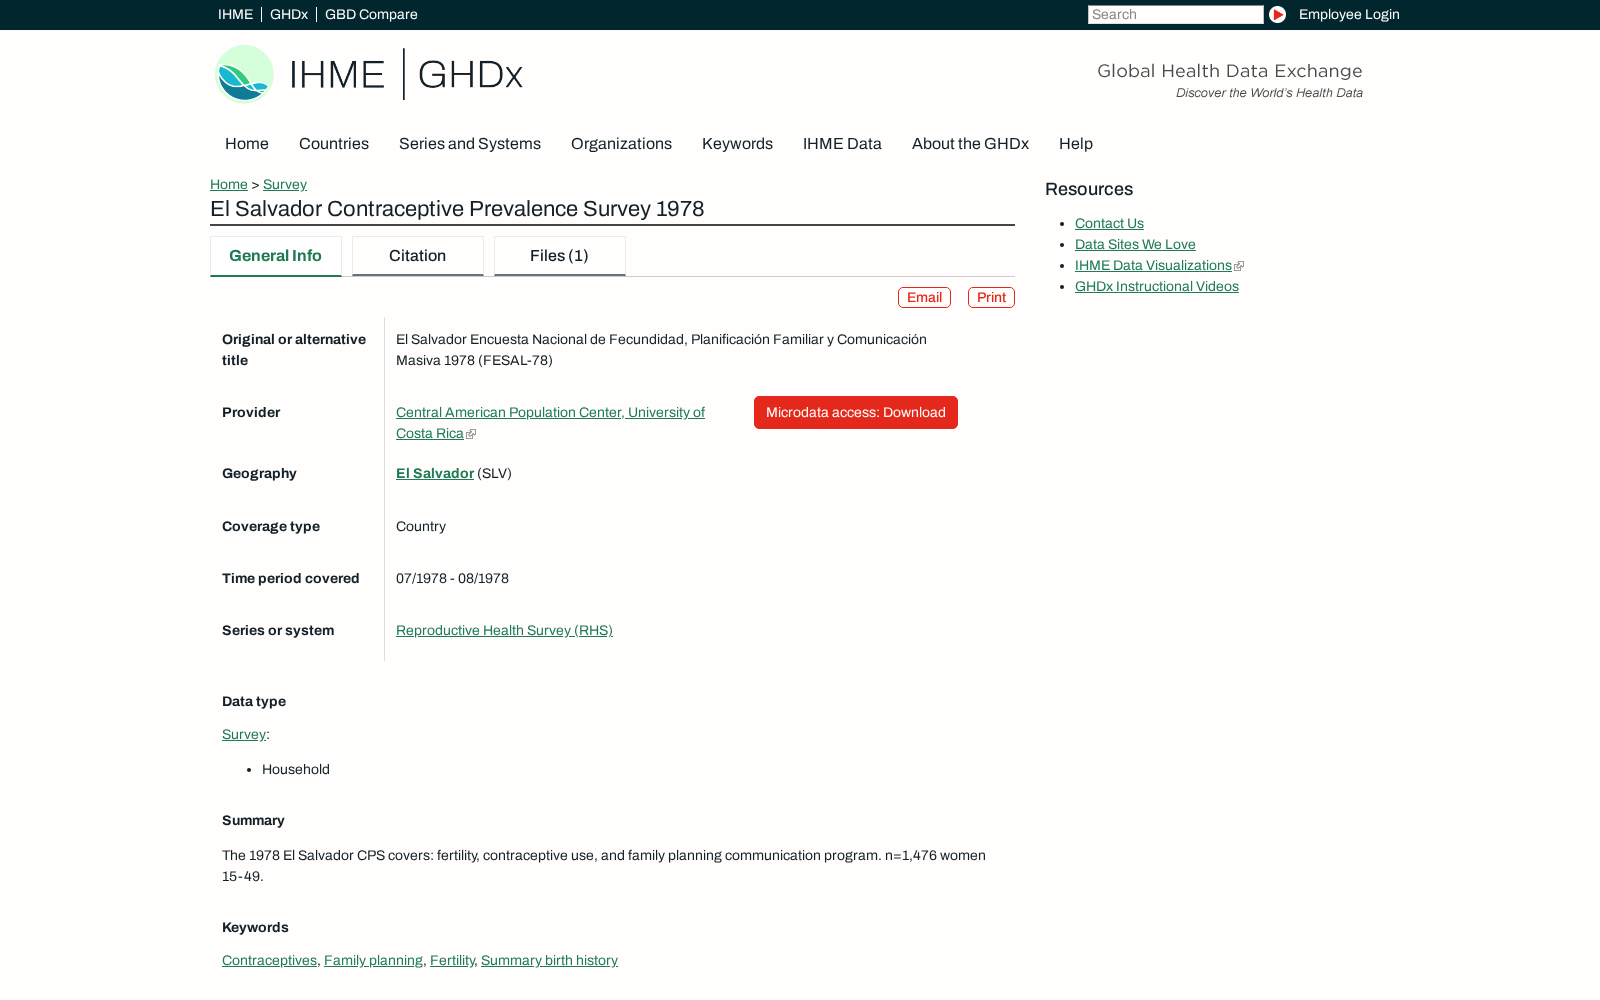Click external link icon after Costa Rica

click(471, 434)
